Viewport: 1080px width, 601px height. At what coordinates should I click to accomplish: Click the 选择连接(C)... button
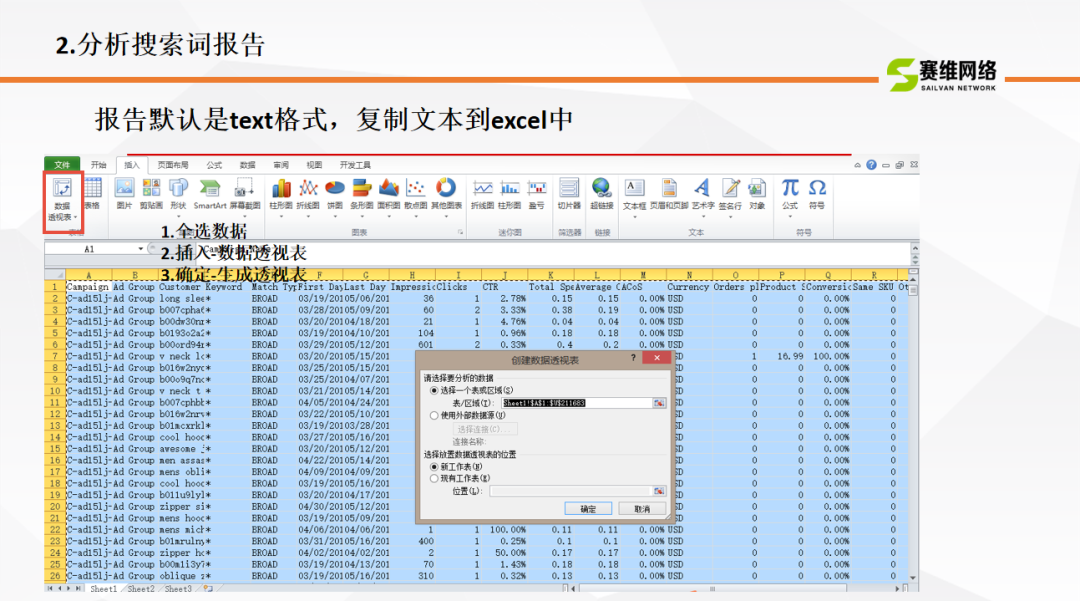point(485,429)
